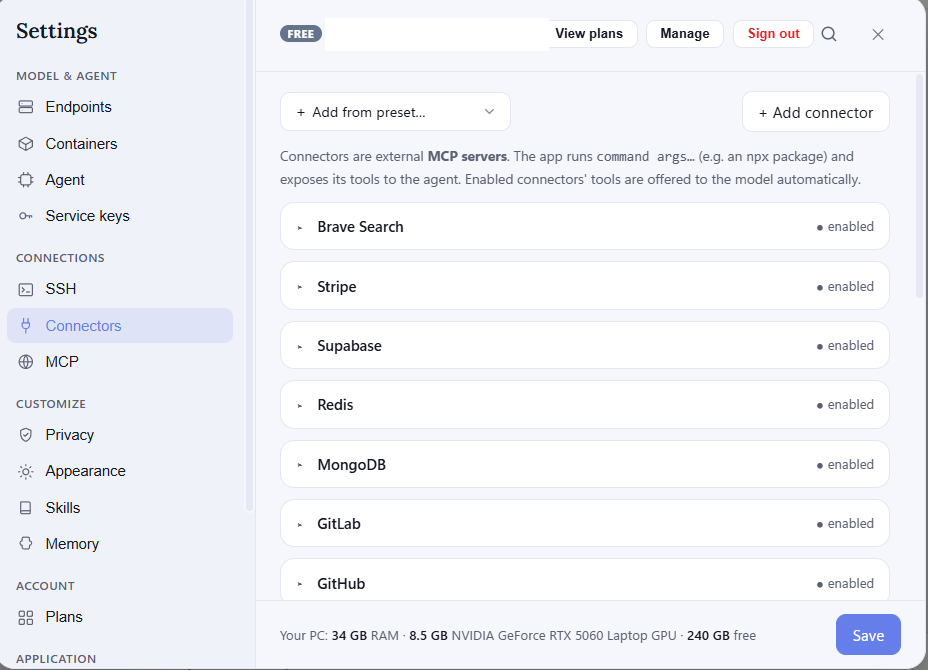
Task: Open settings search with magnifier icon
Action: click(829, 34)
